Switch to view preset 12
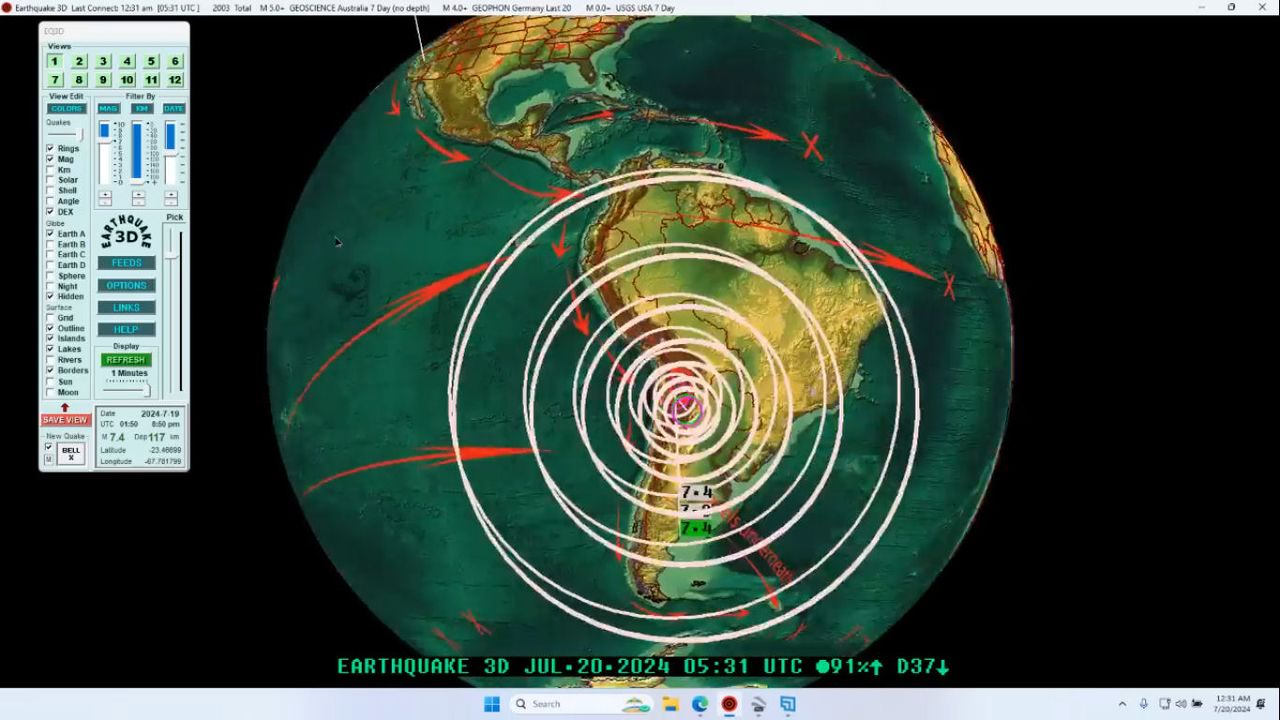This screenshot has width=1280, height=720. pyautogui.click(x=175, y=80)
